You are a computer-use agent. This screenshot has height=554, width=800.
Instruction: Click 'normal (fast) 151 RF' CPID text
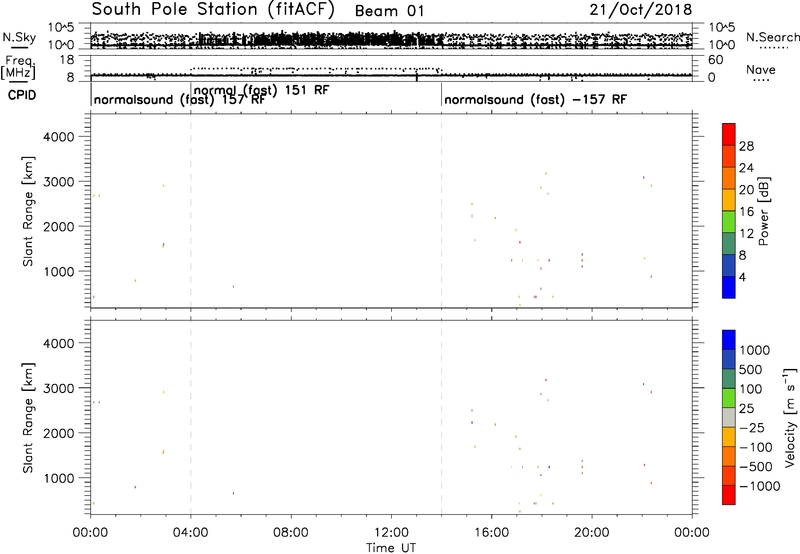coord(262,90)
